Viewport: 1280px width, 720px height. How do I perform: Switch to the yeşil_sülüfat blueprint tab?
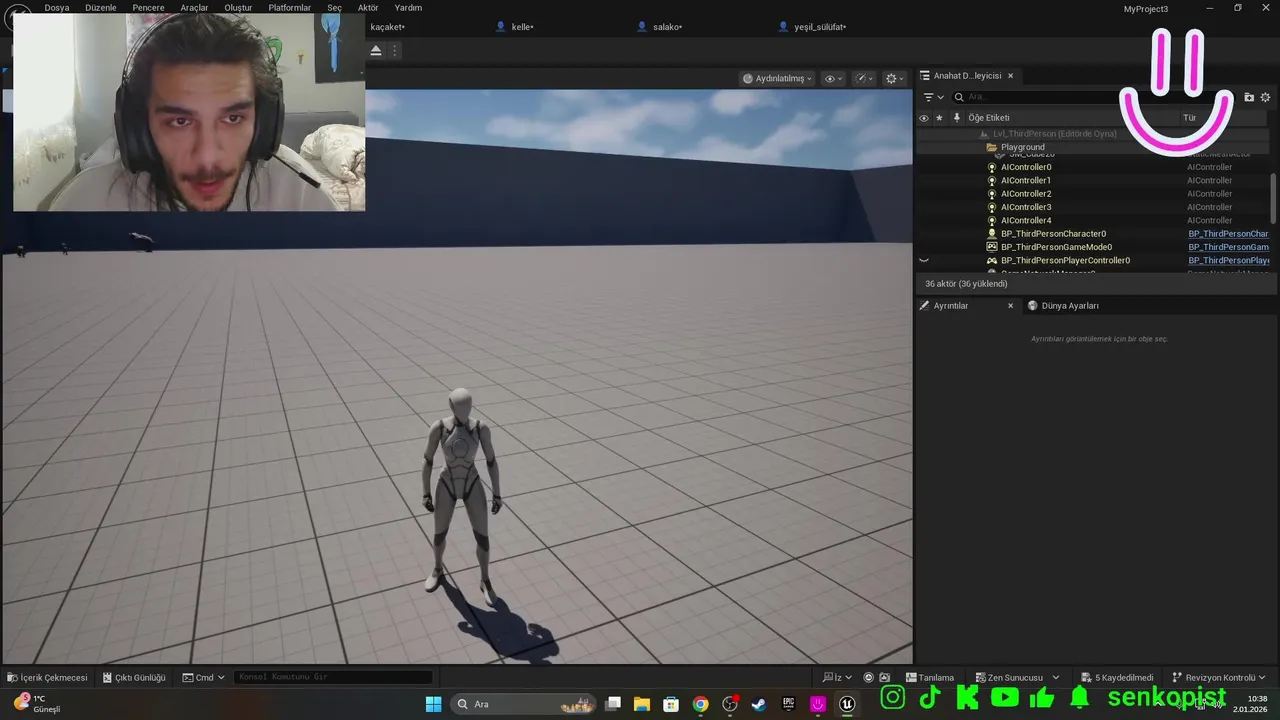pyautogui.click(x=819, y=27)
